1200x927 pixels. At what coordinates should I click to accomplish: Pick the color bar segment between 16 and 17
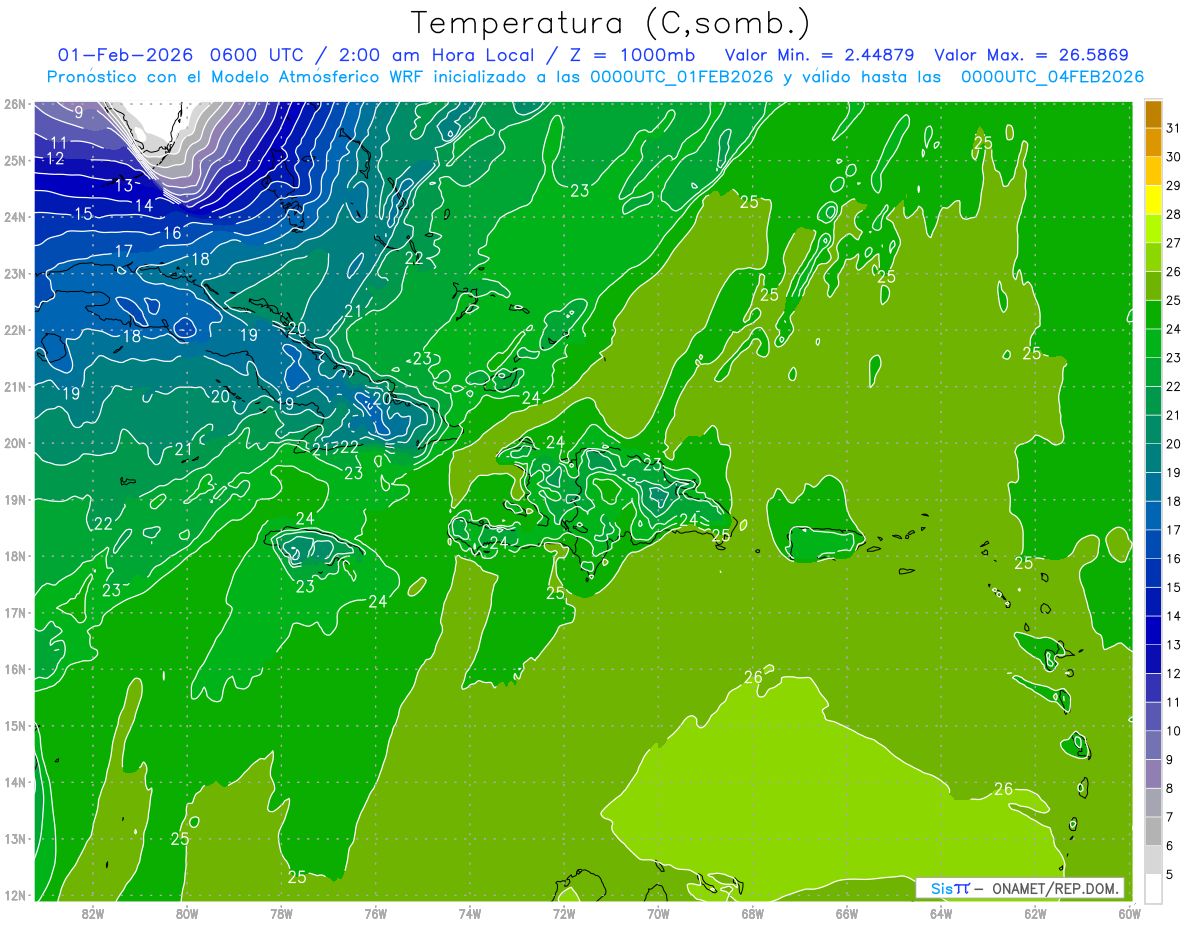(1153, 544)
